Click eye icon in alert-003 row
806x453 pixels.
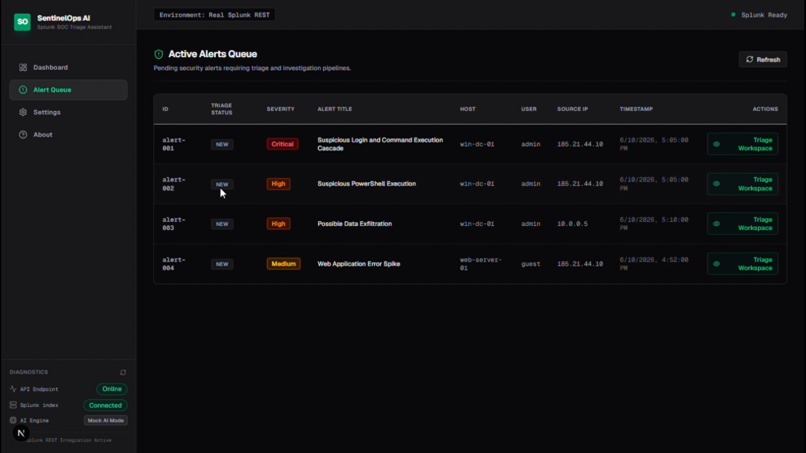tap(717, 224)
